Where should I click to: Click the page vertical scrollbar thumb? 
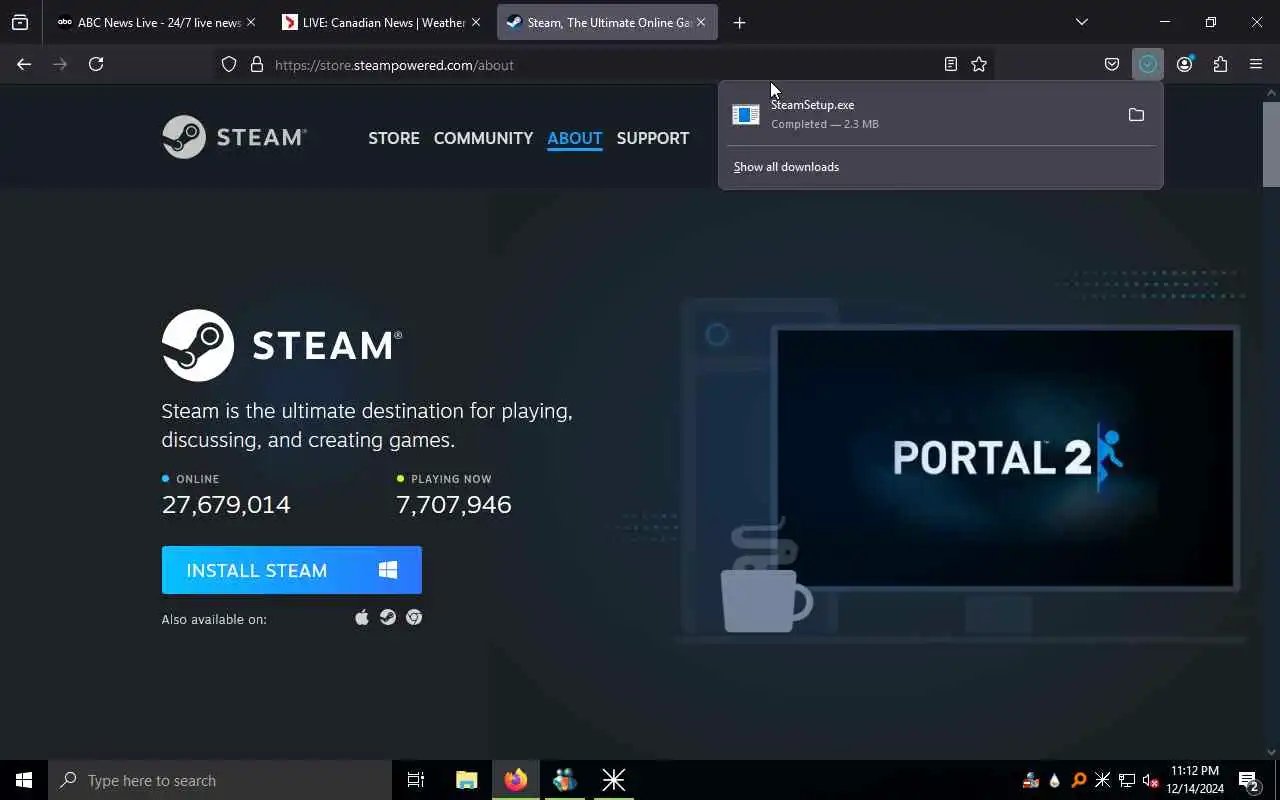(1271, 142)
